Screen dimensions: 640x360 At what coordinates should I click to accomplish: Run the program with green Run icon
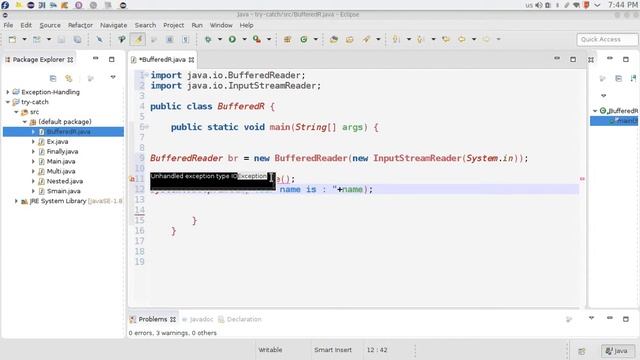tap(232, 39)
